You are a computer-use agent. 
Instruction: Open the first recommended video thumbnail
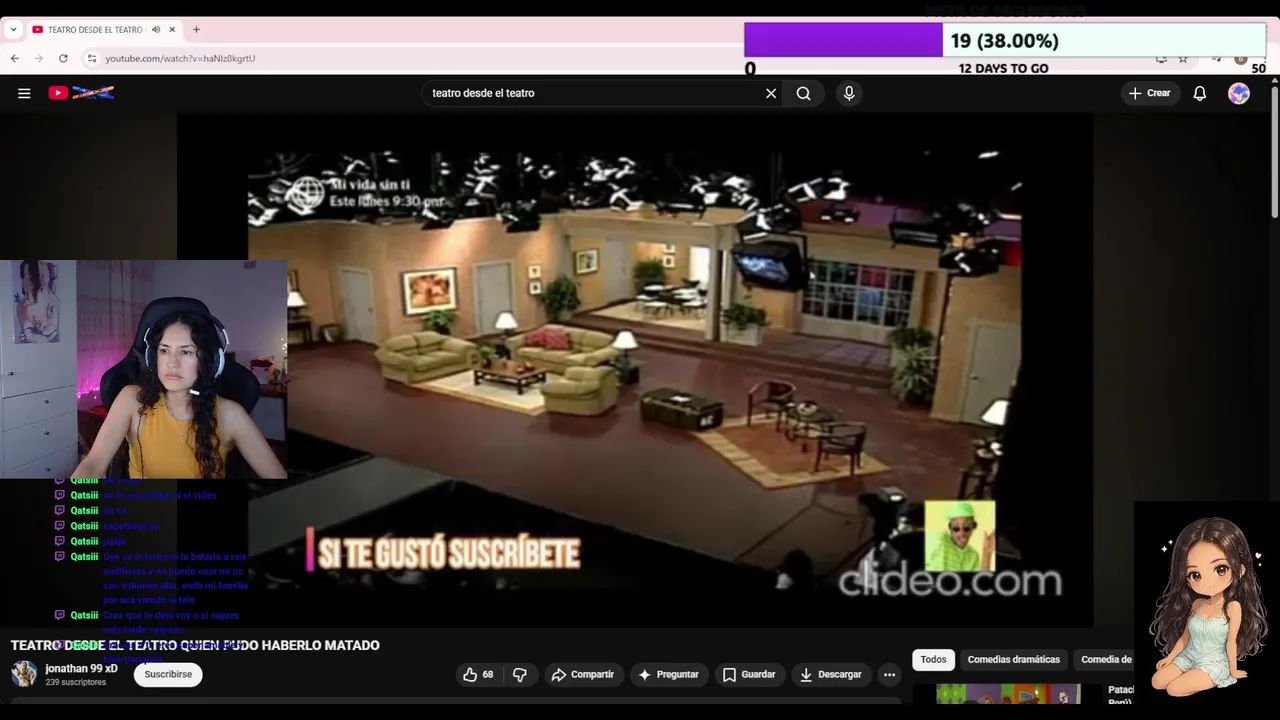coord(1008,694)
